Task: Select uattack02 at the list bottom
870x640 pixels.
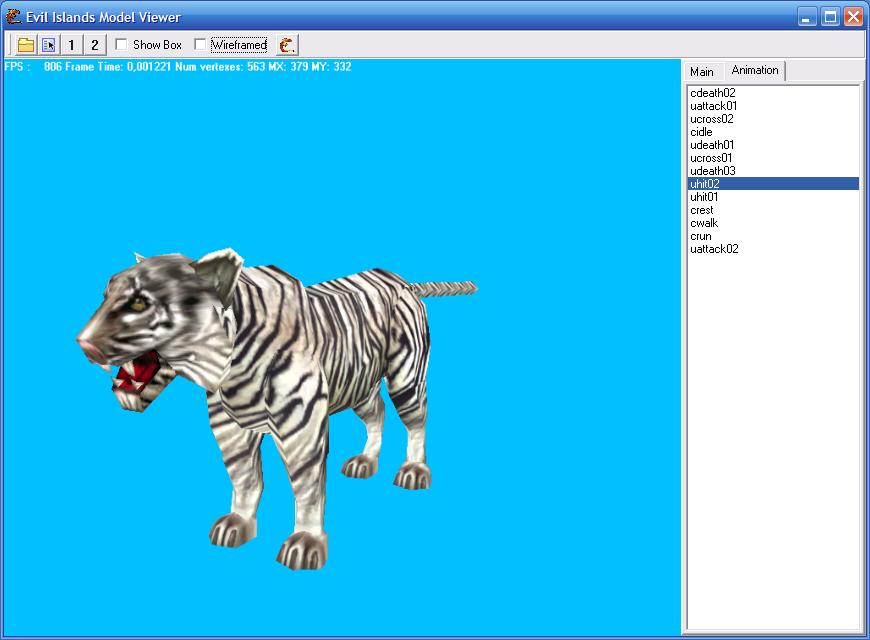Action: (x=714, y=249)
